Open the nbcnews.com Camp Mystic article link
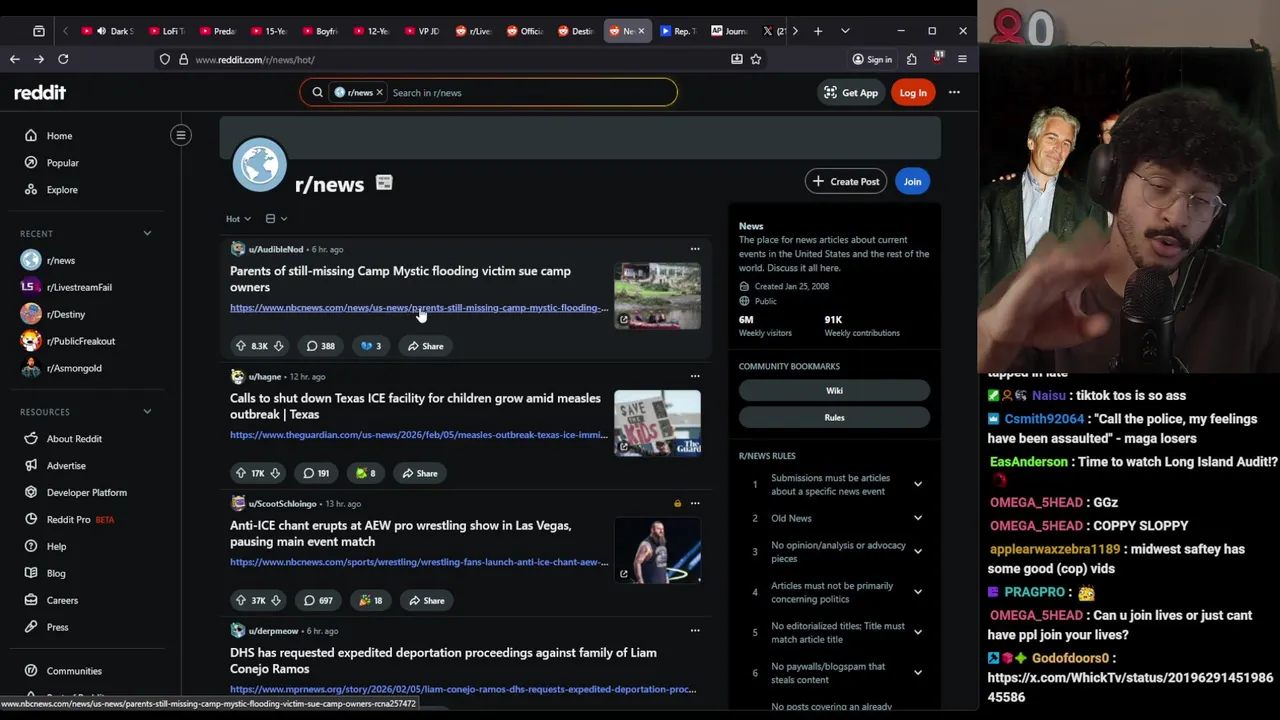1280x720 pixels. (419, 308)
